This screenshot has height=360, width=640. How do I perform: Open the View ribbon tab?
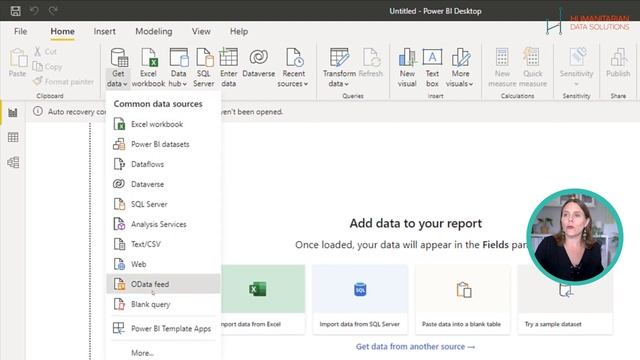(x=201, y=31)
